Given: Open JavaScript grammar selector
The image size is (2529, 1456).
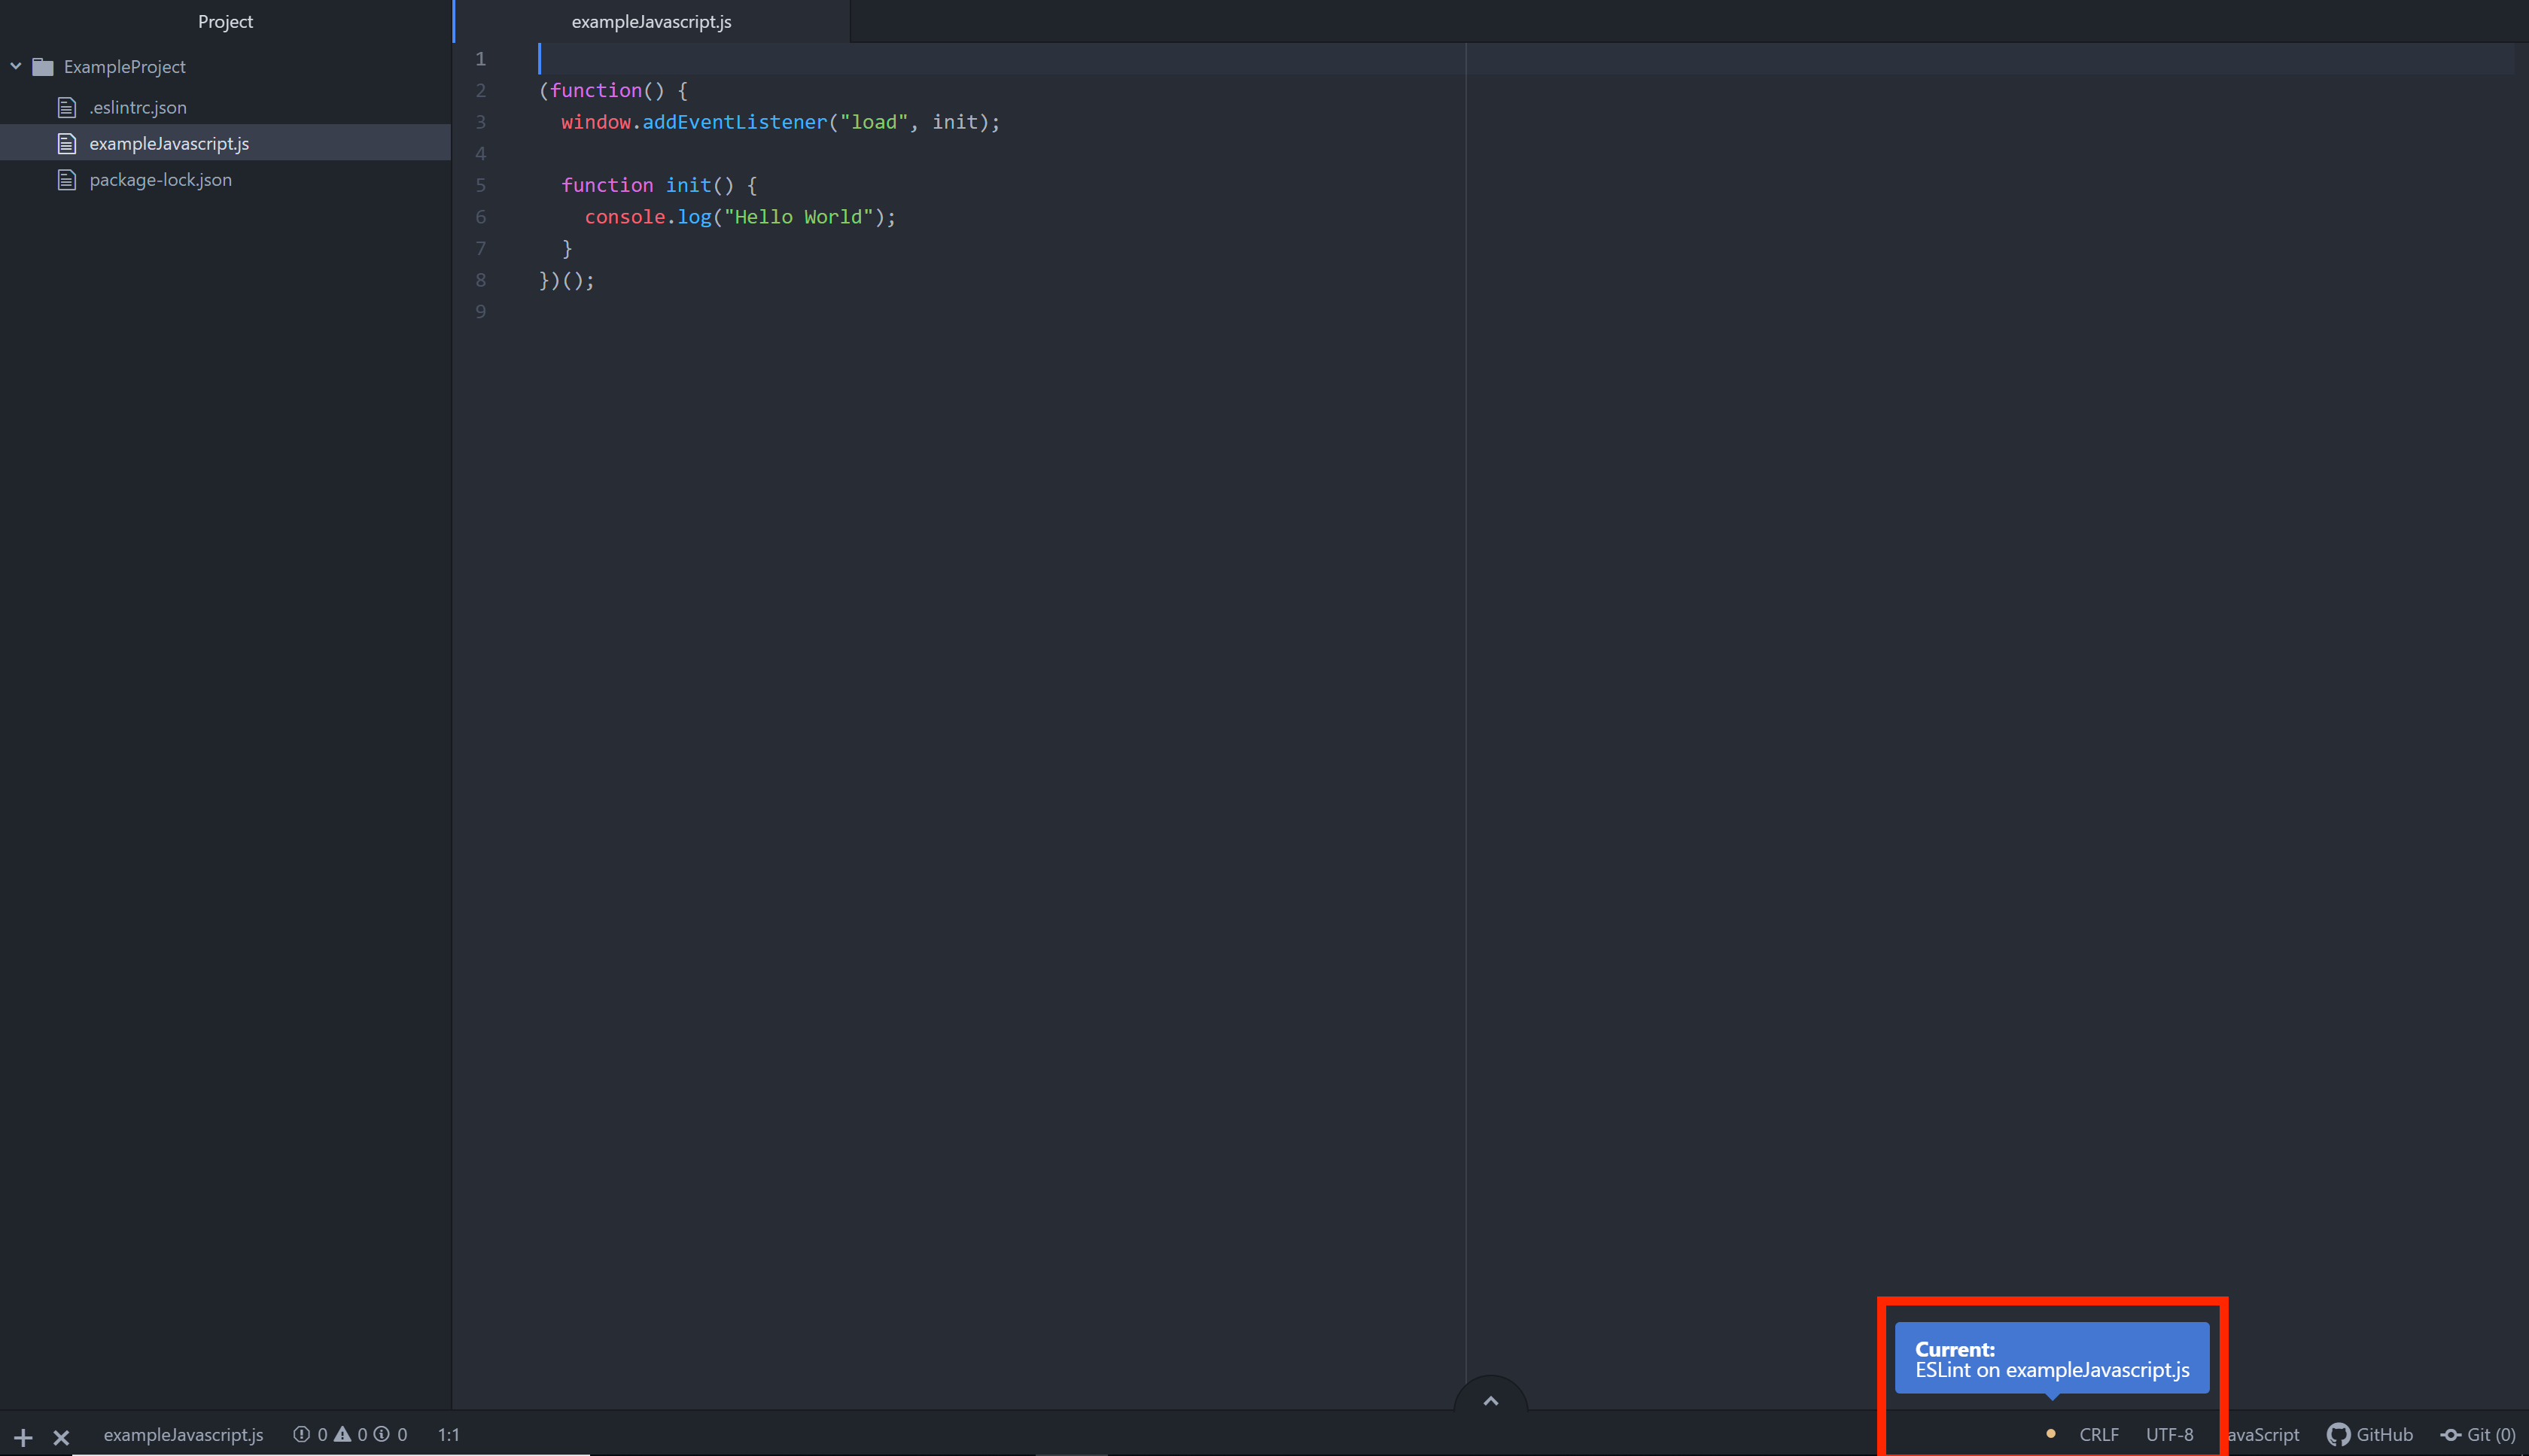Looking at the screenshot, I should [x=2264, y=1434].
